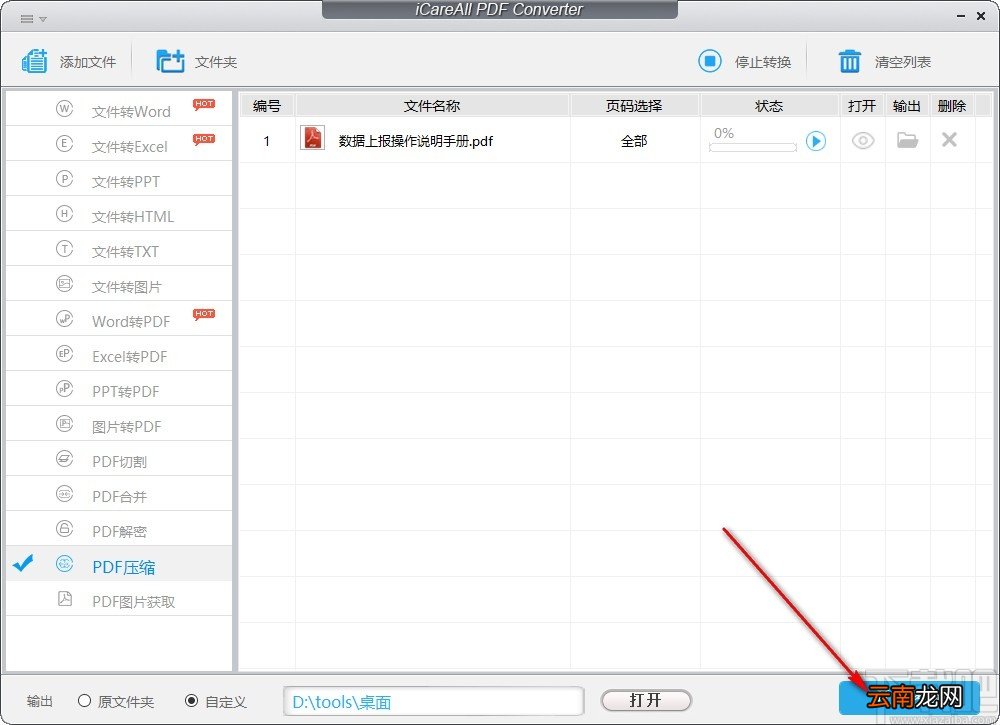
Task: Minimize the iCareAll PDF Converter window
Action: tap(960, 17)
